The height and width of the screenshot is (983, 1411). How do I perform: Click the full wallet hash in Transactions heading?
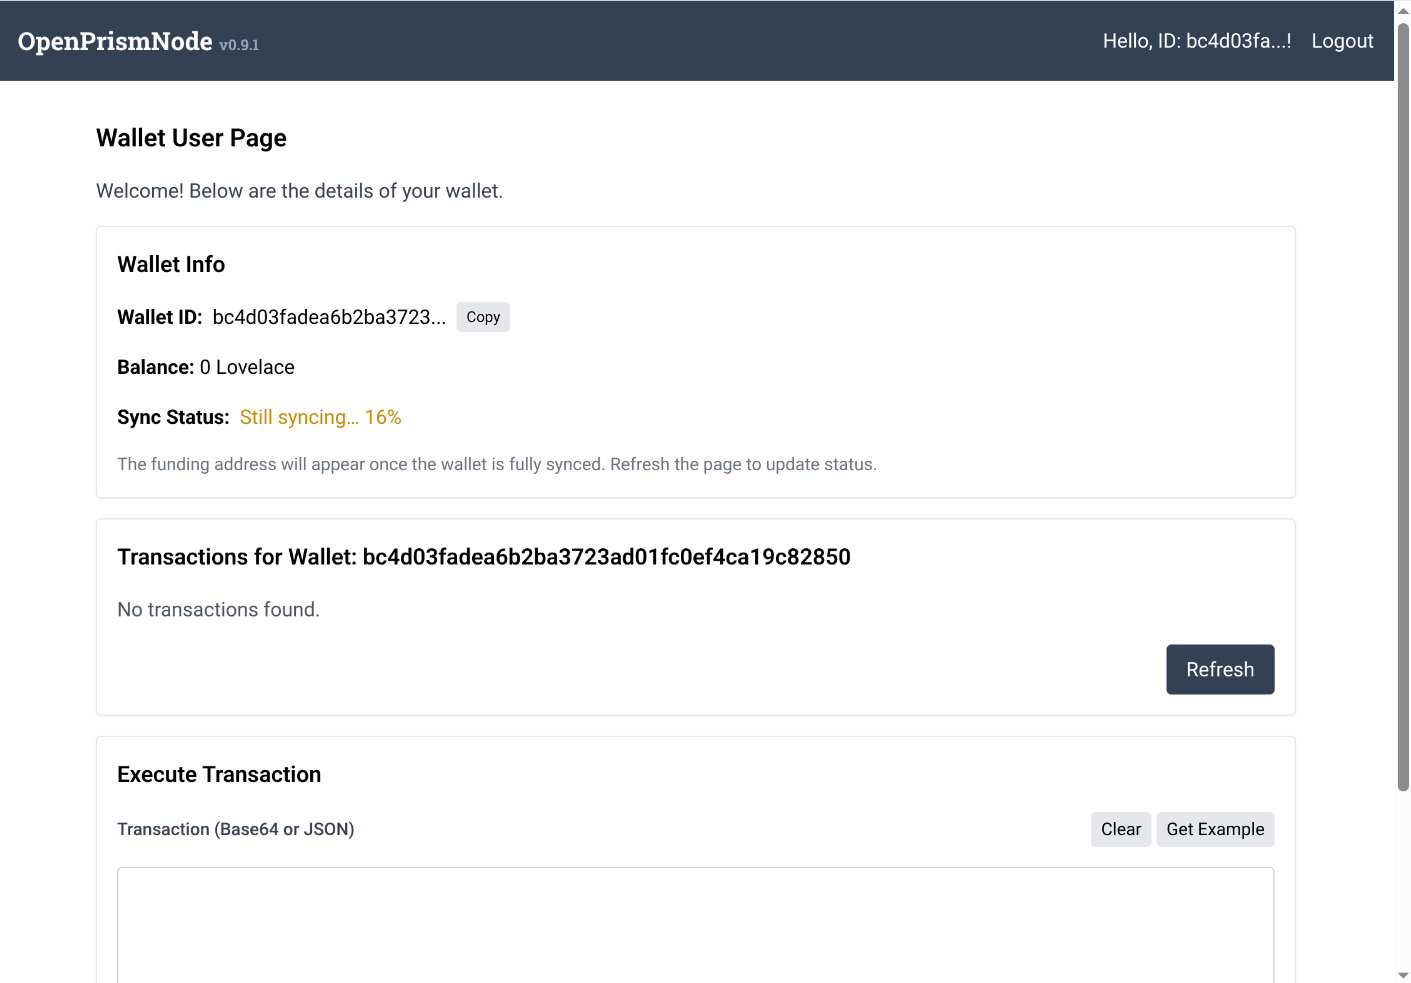pos(606,557)
